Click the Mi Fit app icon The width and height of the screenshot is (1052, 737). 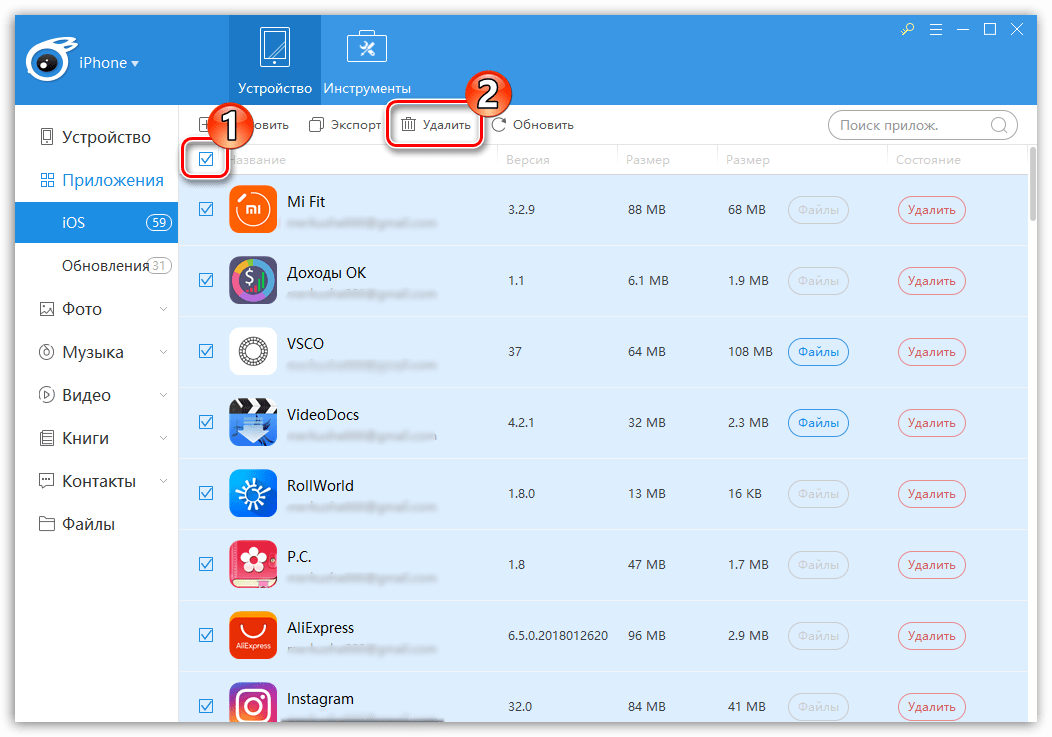click(x=253, y=209)
